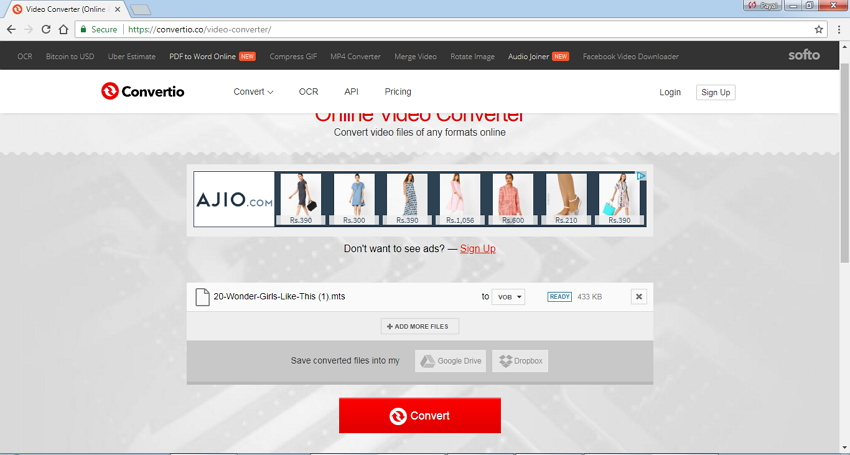Reload the page with refresh icon
The image size is (850, 455).
(x=46, y=30)
